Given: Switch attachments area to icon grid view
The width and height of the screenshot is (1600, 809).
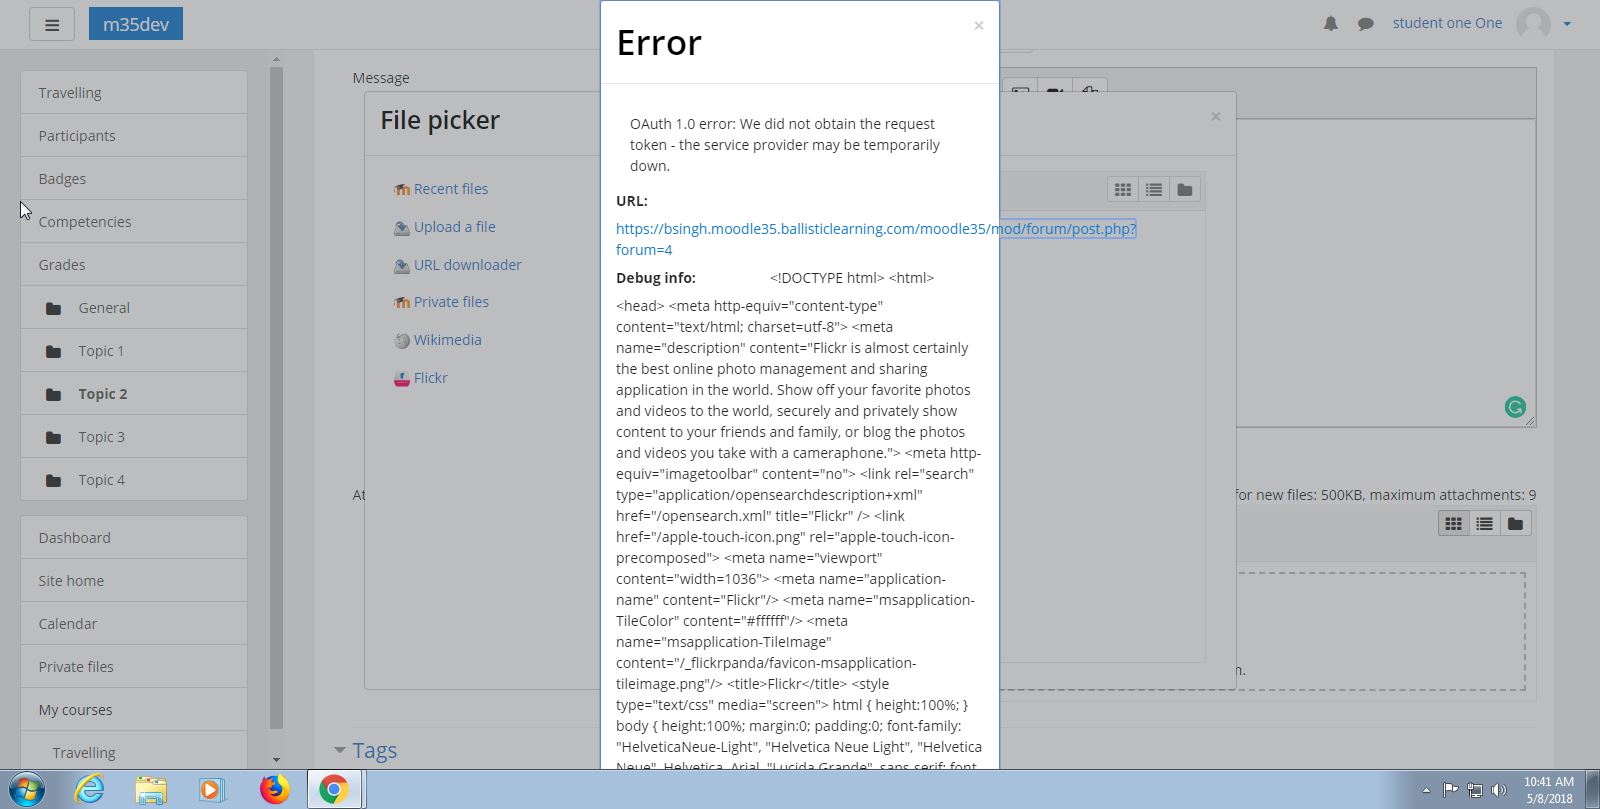Looking at the screenshot, I should coord(1454,524).
